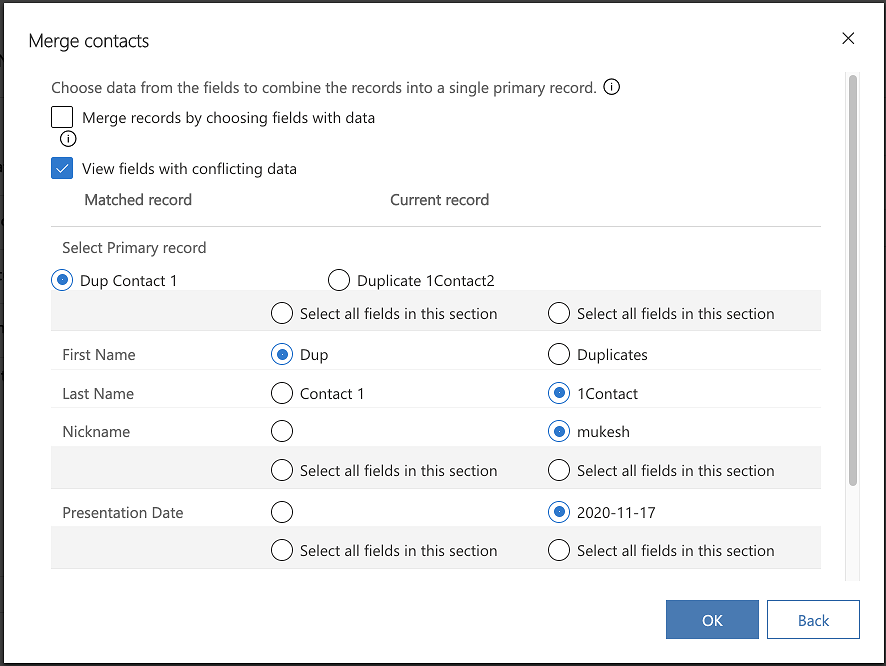Click the Current record column heading
The width and height of the screenshot is (886, 666).
point(440,200)
